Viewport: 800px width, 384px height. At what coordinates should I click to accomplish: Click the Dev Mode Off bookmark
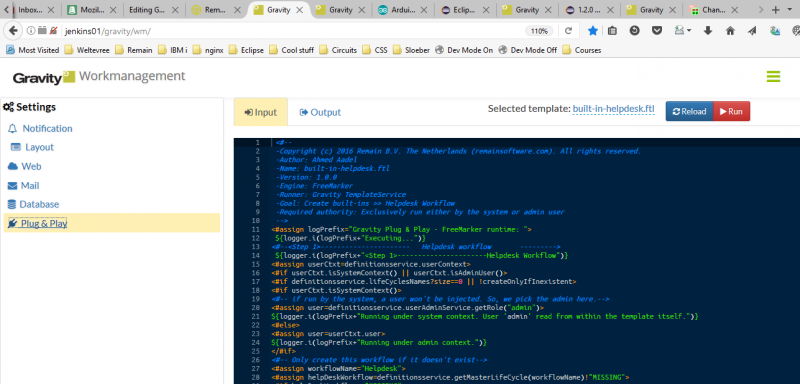point(528,50)
